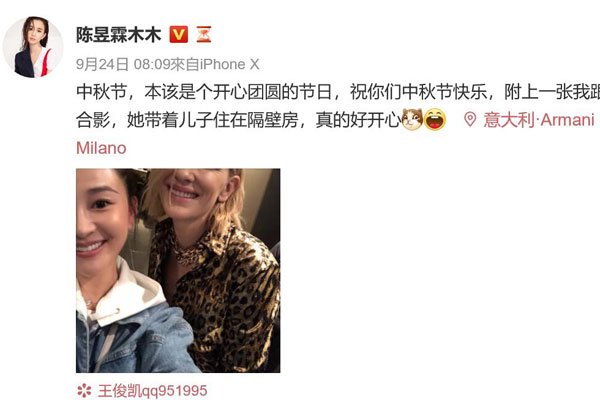Open the 意大利·Armani location link
Image resolution: width=600 pixels, height=400 pixels.
click(x=538, y=120)
